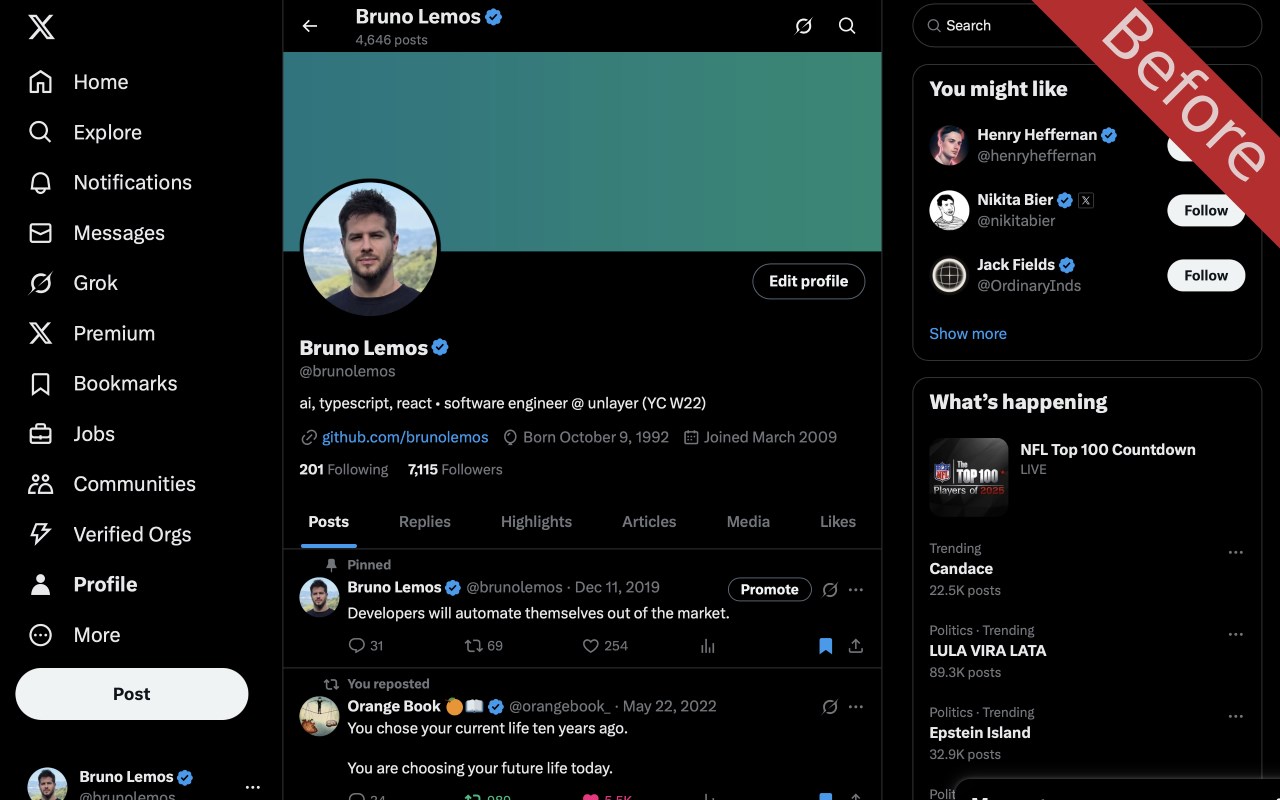This screenshot has height=800, width=1280.
Task: Click the X logo in sidebar
Action: click(41, 27)
